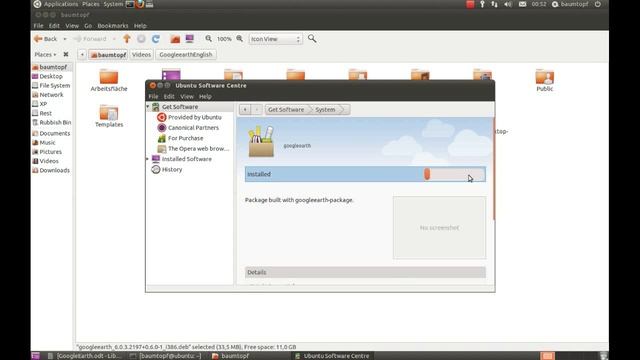Zoom out with magnifier minus icon
The width and height of the screenshot is (640, 360).
[209, 39]
